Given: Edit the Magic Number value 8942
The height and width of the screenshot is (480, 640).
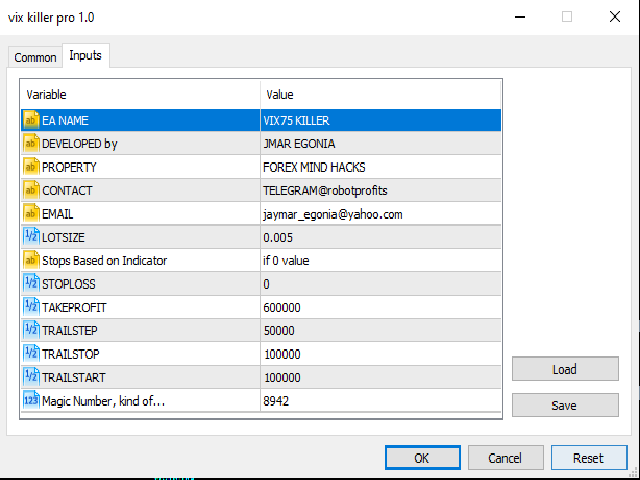Looking at the screenshot, I should click(380, 400).
